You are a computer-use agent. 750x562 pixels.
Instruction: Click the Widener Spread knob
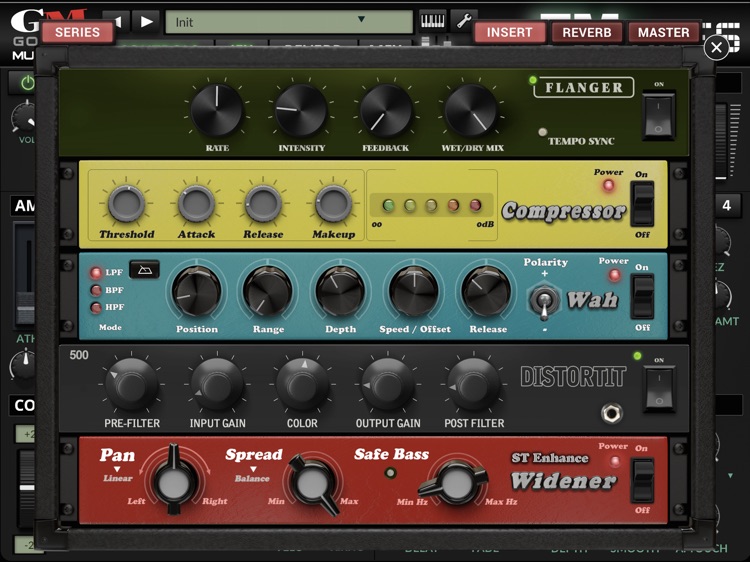click(313, 484)
